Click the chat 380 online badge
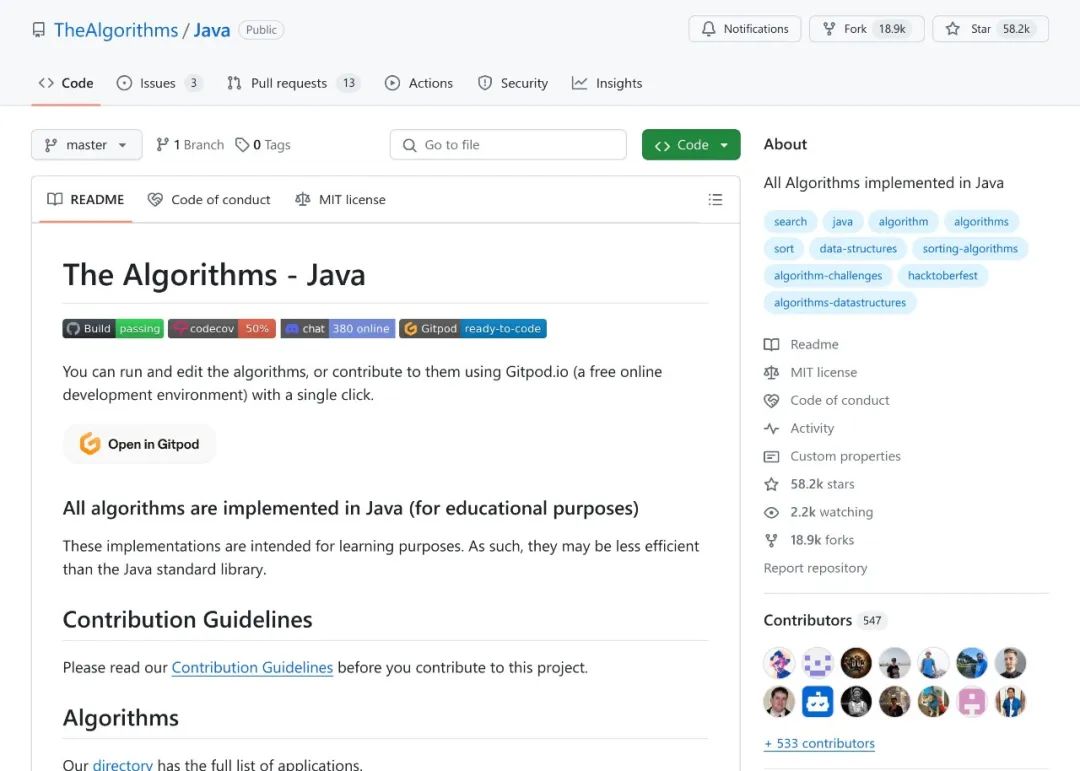 coord(338,329)
